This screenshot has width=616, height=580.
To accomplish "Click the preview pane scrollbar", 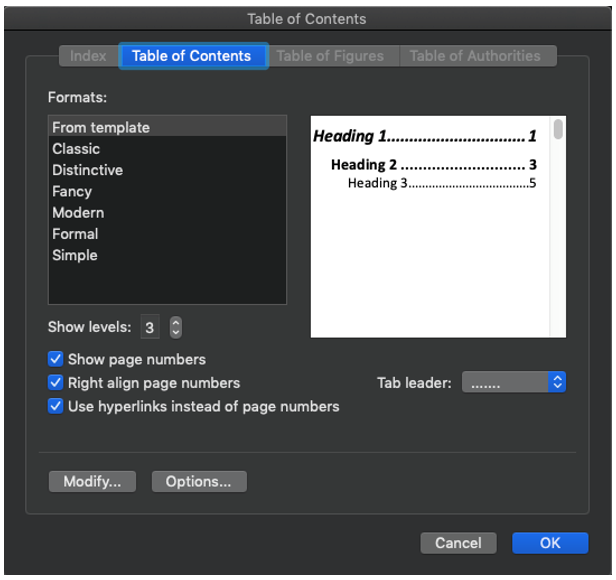I will click(x=558, y=131).
